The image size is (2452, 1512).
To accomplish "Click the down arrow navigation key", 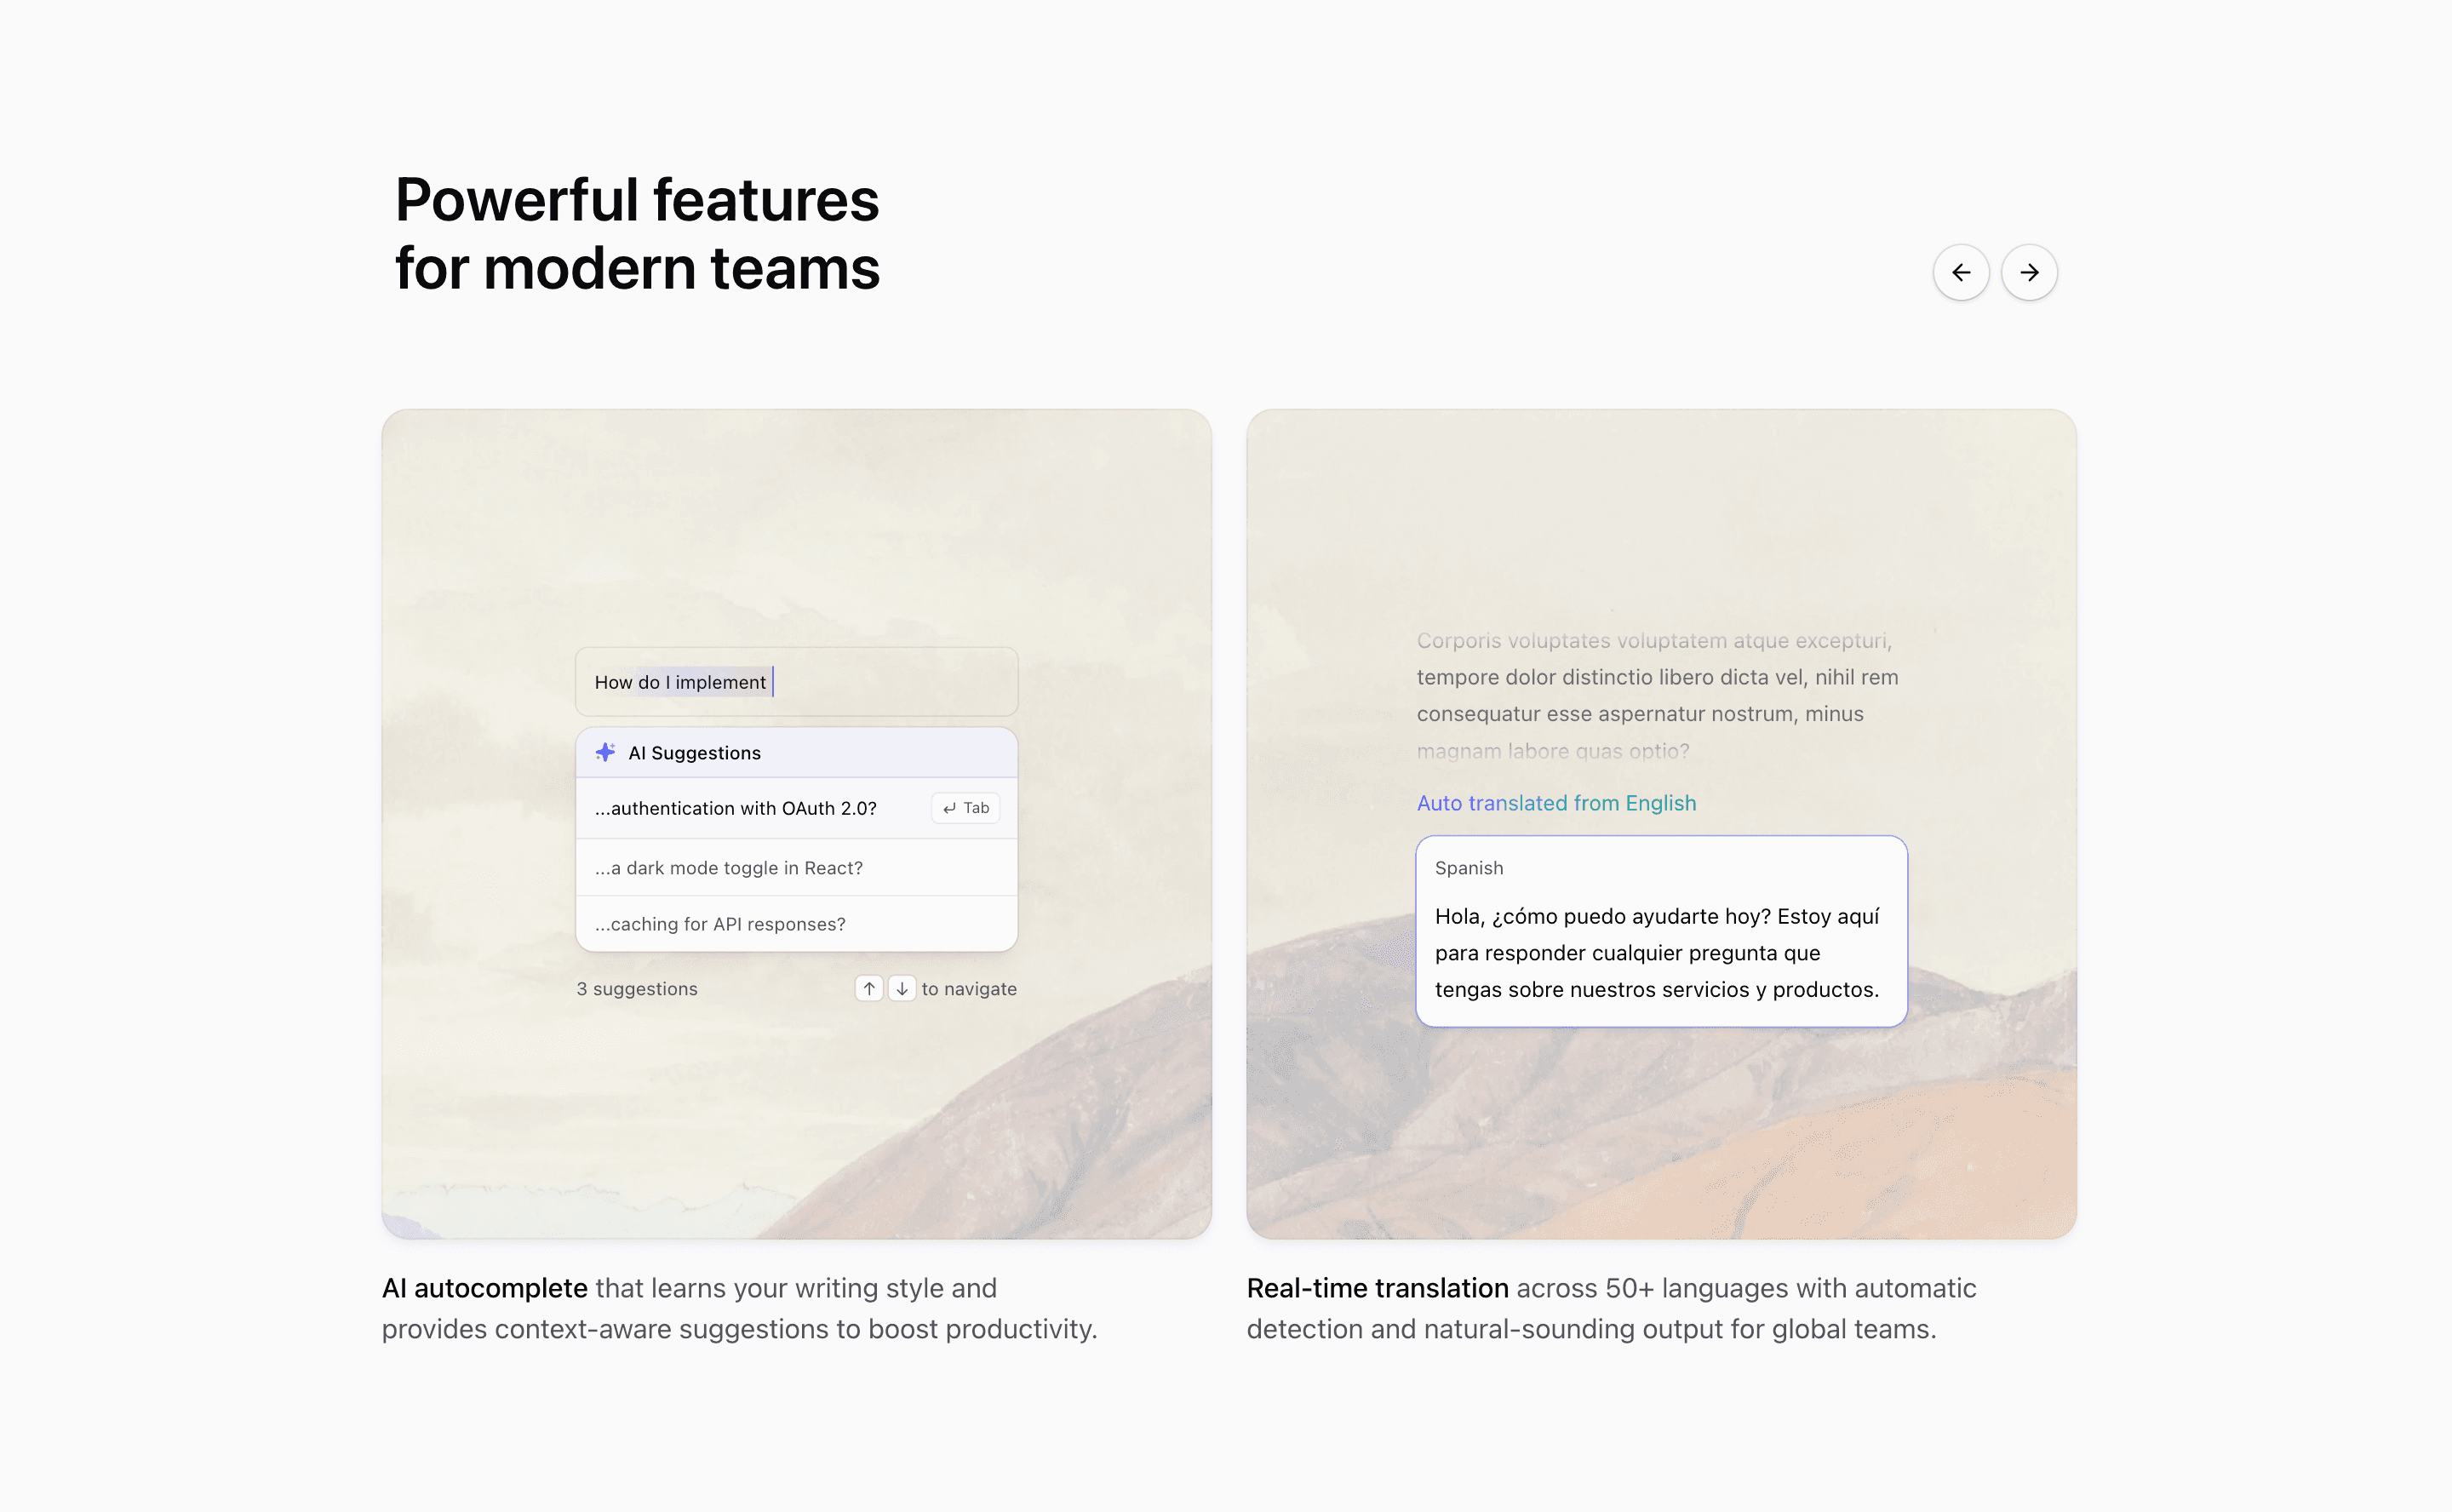I will [902, 988].
